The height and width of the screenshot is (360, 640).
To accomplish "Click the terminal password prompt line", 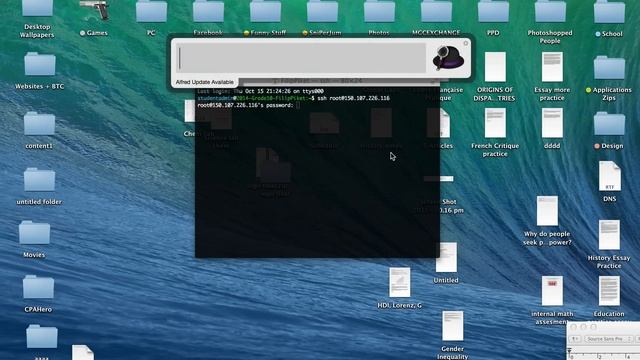I will [x=249, y=105].
